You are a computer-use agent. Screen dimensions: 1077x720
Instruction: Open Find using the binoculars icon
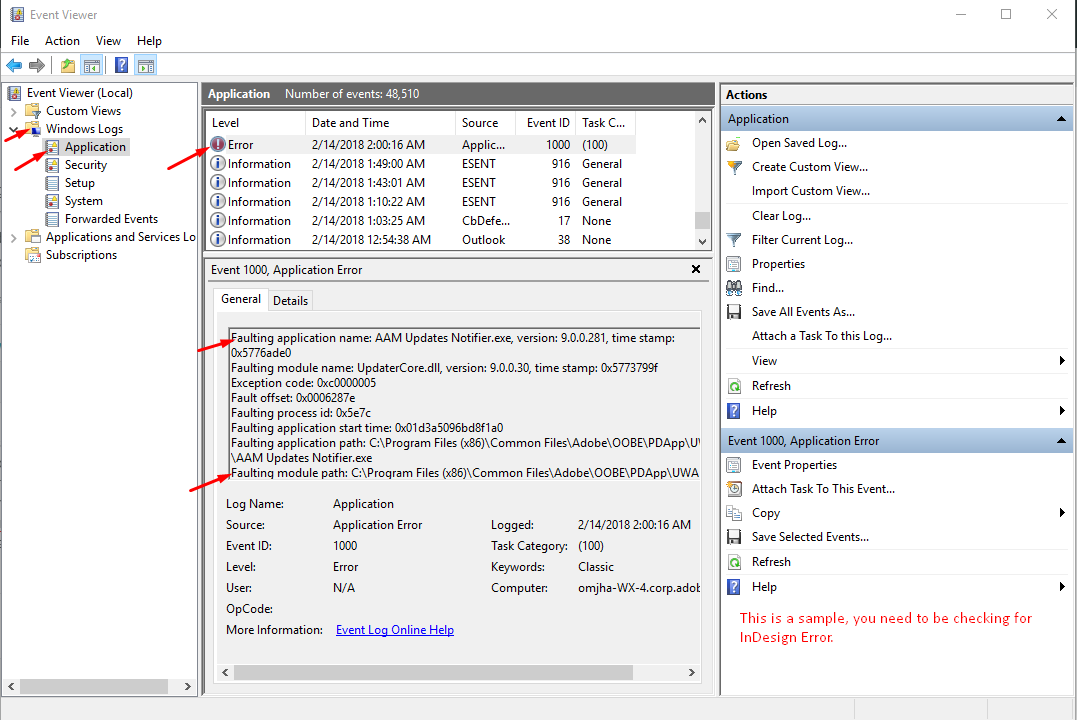coord(733,287)
